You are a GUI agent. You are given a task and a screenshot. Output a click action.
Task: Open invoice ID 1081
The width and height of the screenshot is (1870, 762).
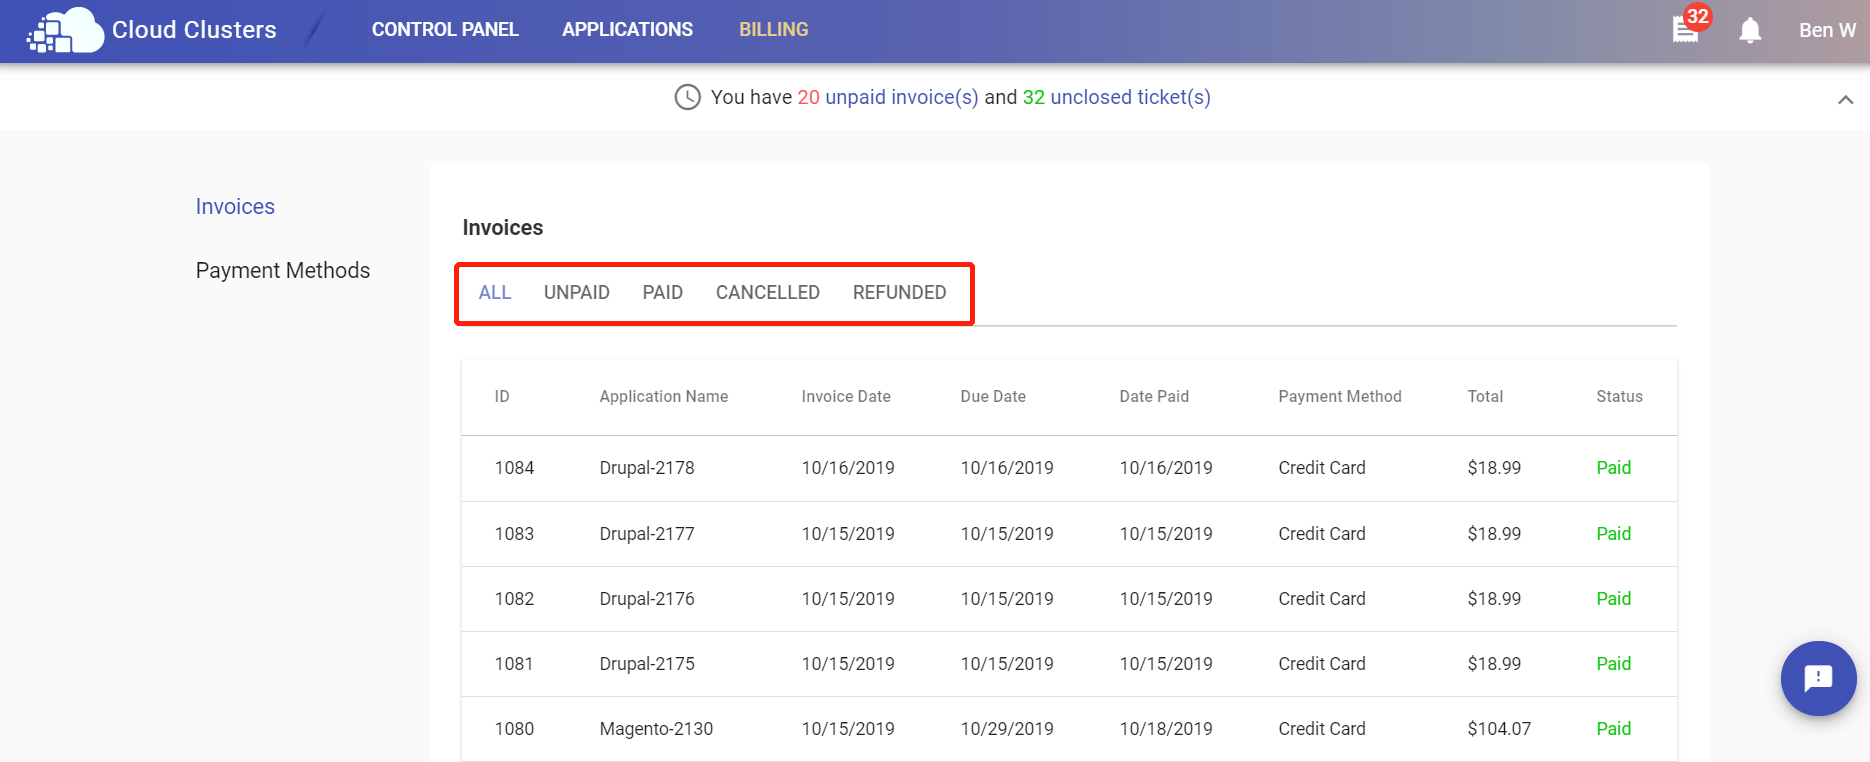(x=514, y=663)
